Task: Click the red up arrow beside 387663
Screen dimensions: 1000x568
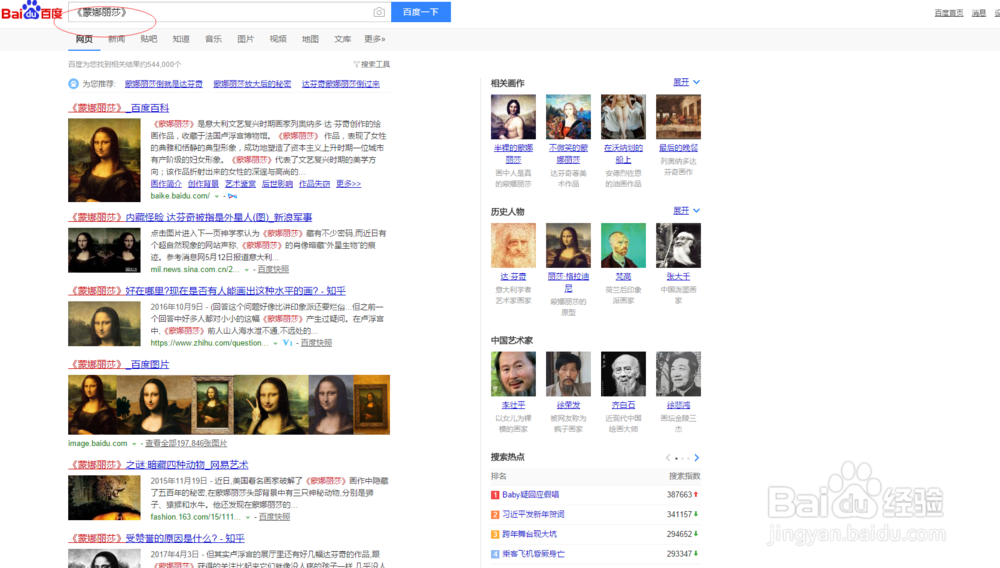Action: coord(696,495)
